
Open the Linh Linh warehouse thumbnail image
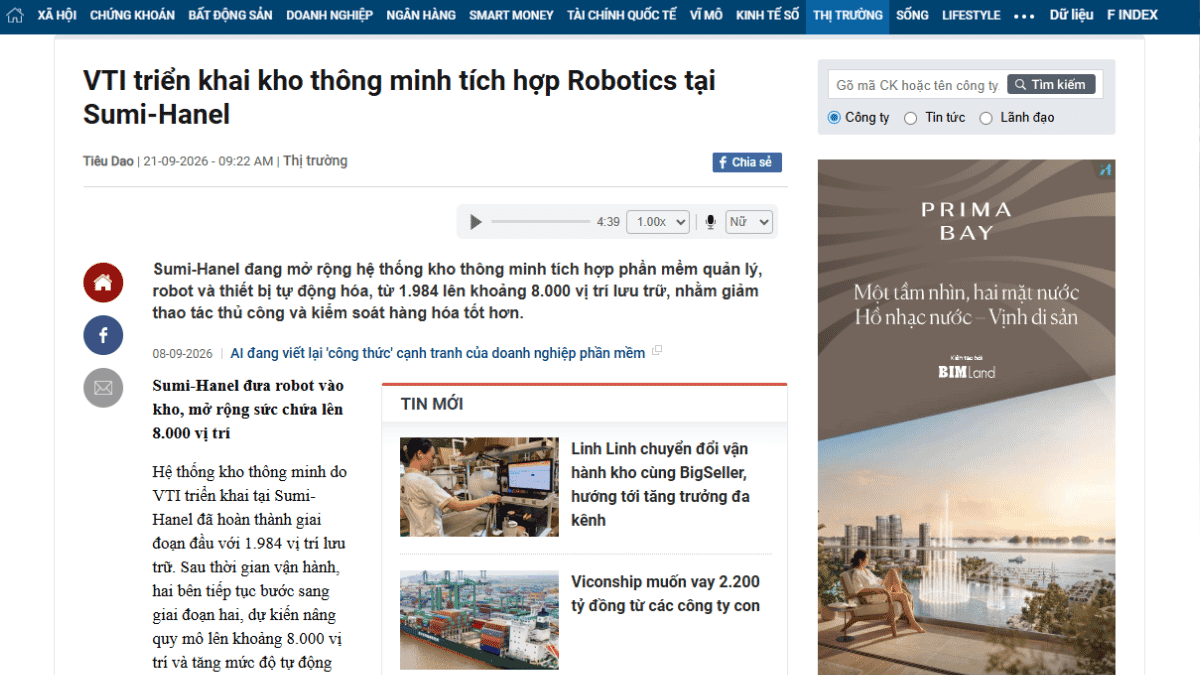coord(479,487)
